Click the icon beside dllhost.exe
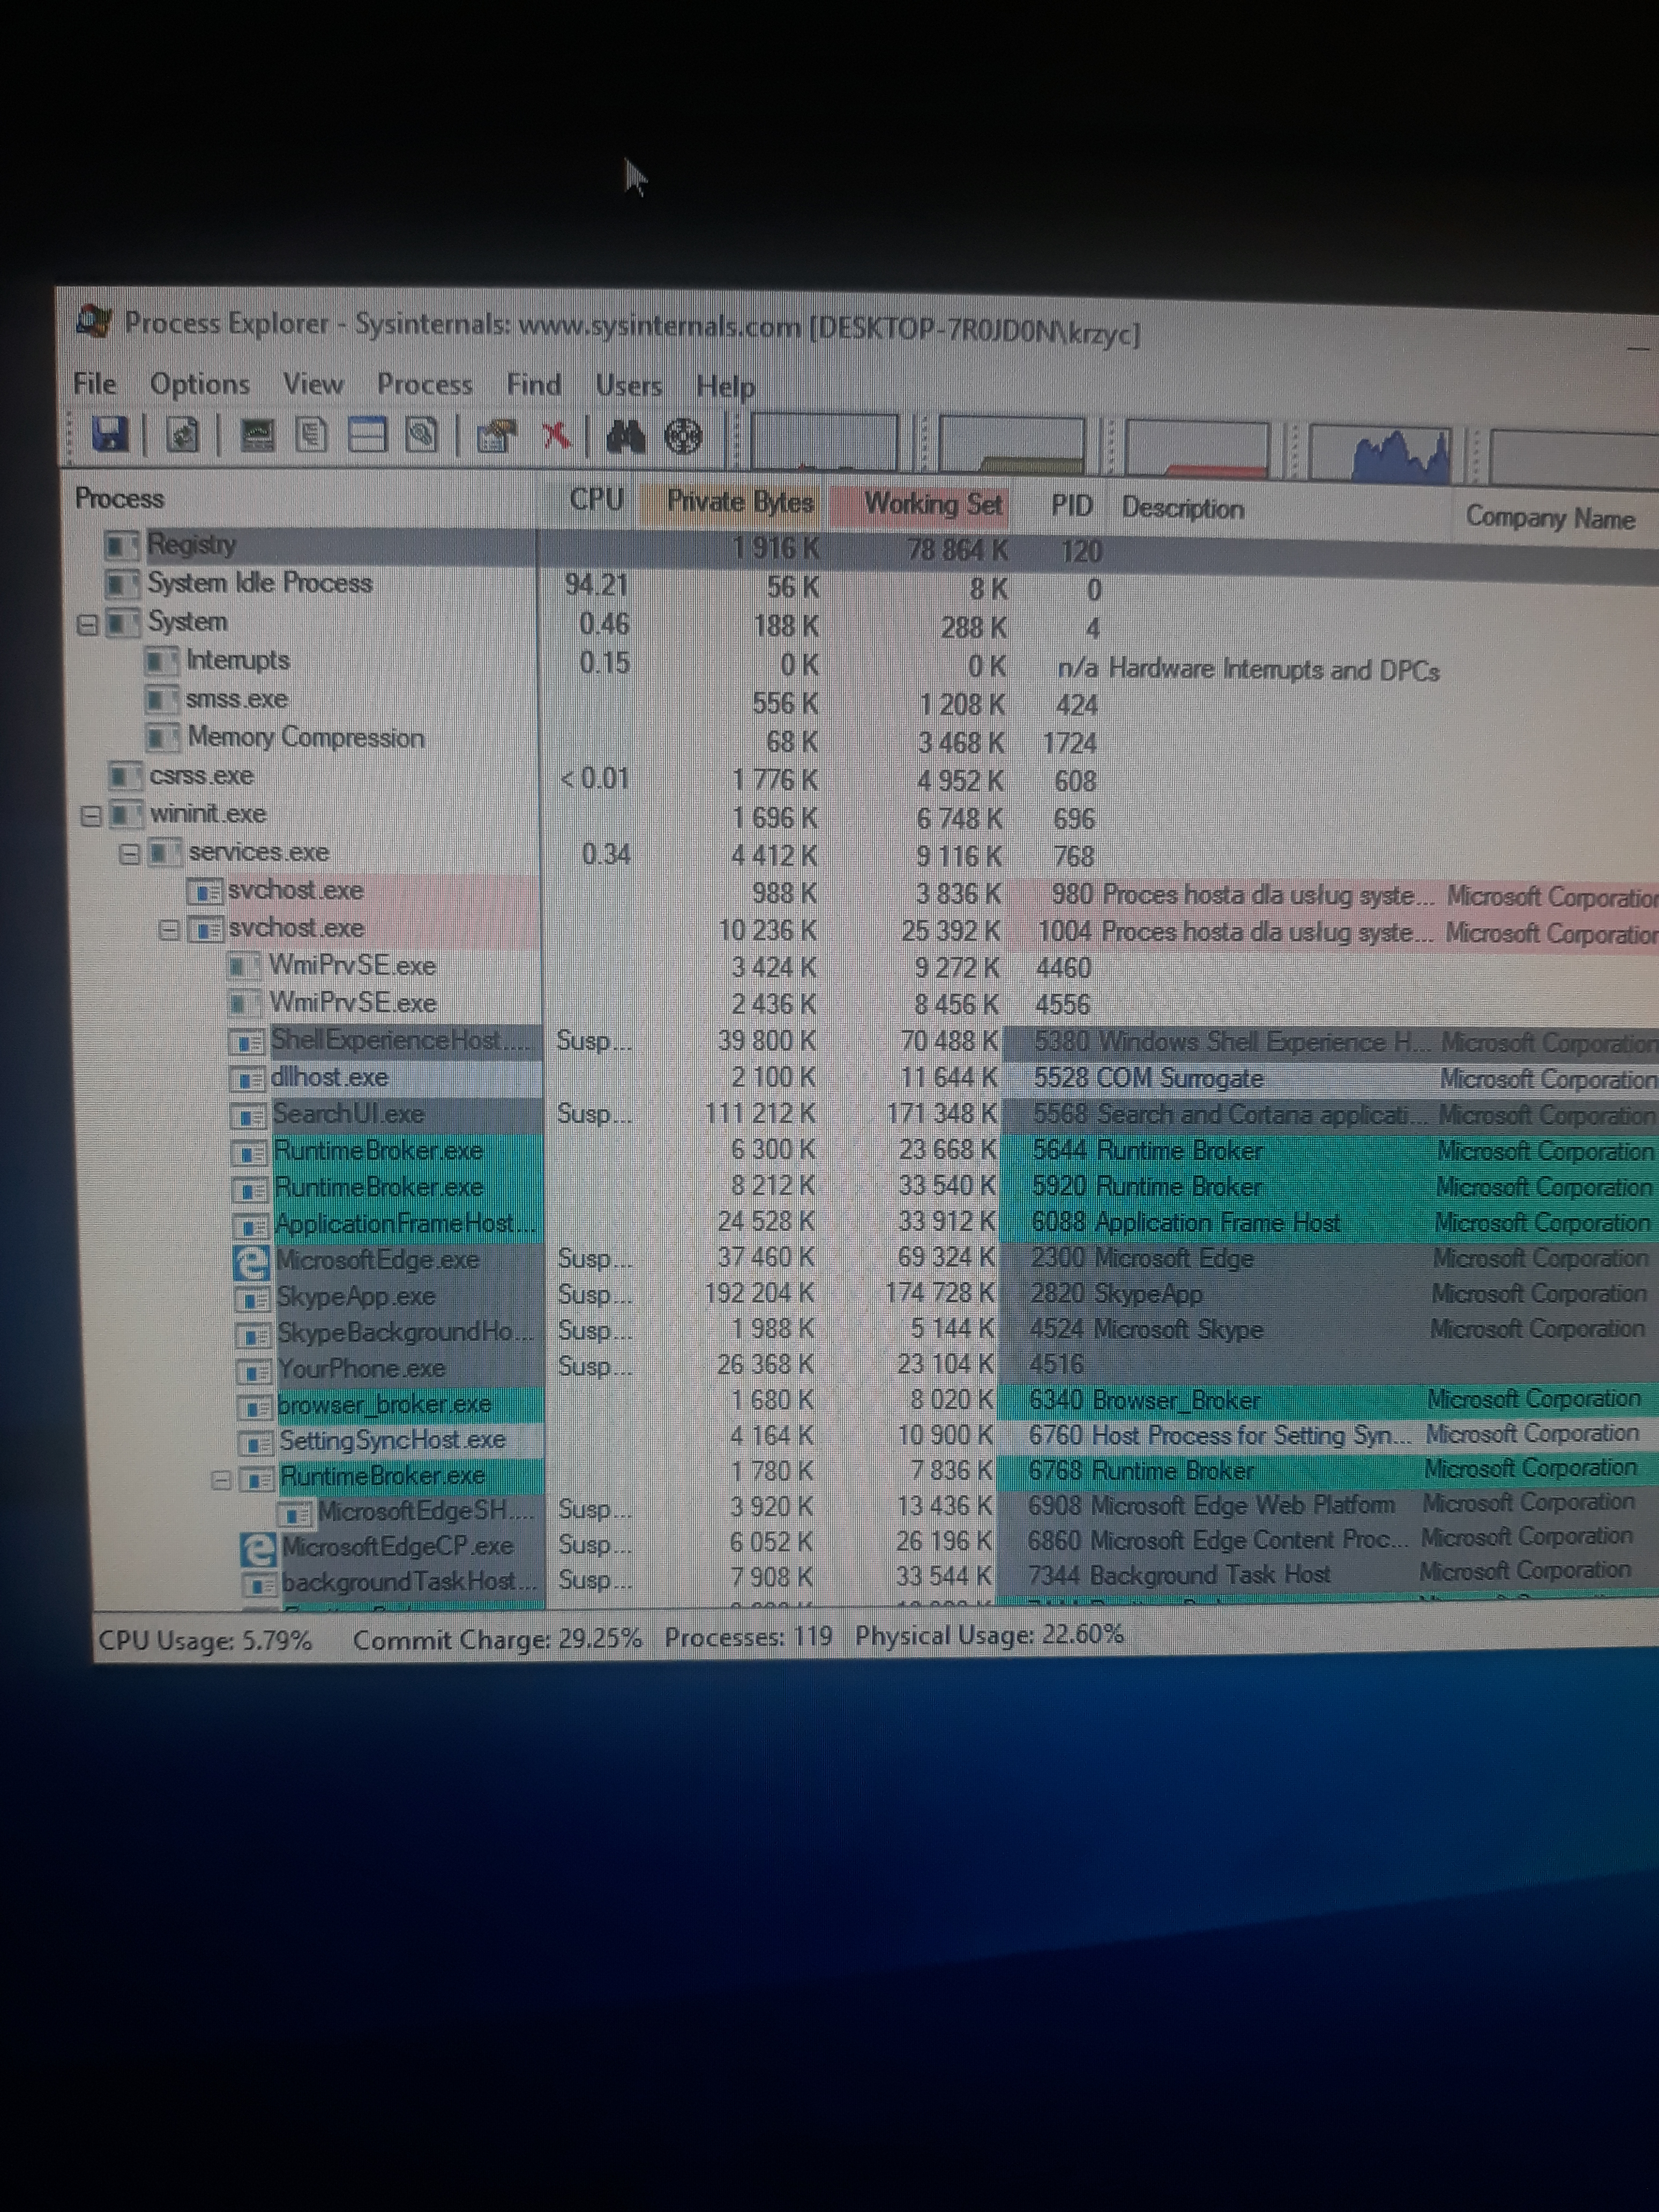1659x2212 pixels. click(x=246, y=1079)
